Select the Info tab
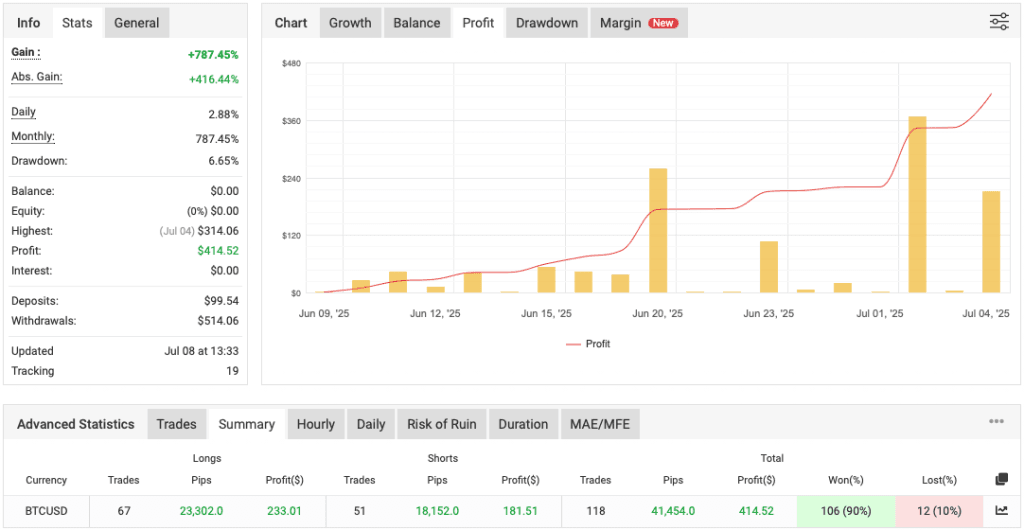The width and height of the screenshot is (1024, 530). pos(29,23)
